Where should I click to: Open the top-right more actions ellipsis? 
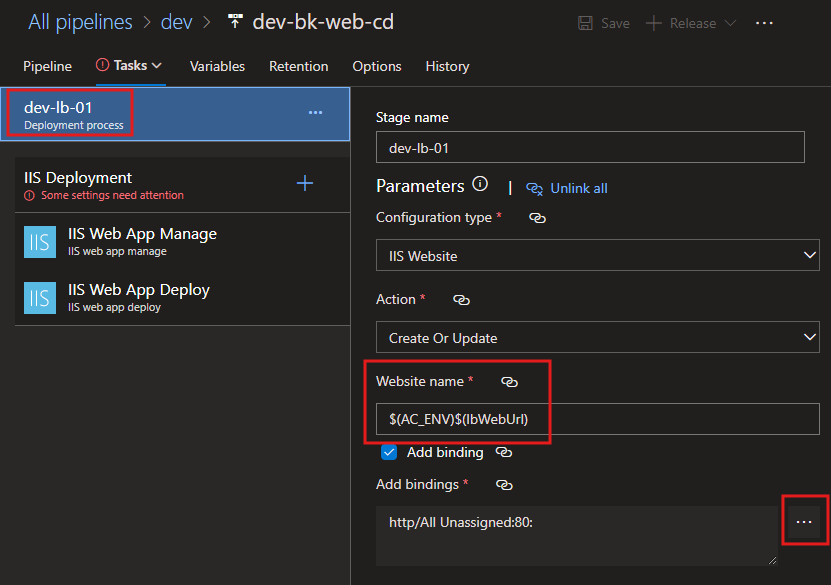[x=764, y=23]
